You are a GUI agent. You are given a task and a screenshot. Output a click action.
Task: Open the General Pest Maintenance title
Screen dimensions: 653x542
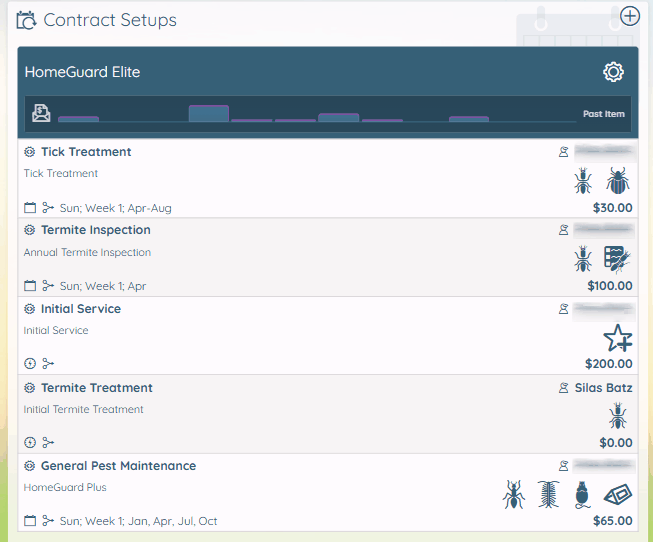tap(118, 466)
